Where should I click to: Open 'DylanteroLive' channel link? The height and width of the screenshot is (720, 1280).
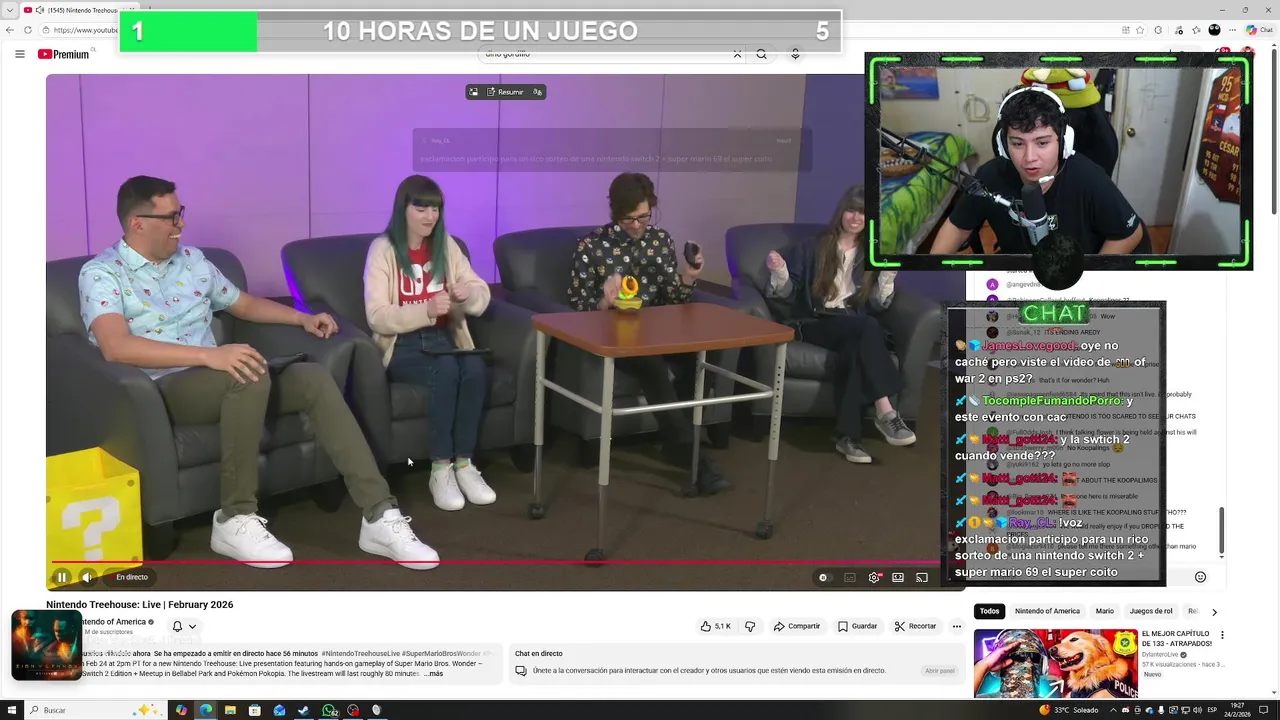click(x=1162, y=655)
